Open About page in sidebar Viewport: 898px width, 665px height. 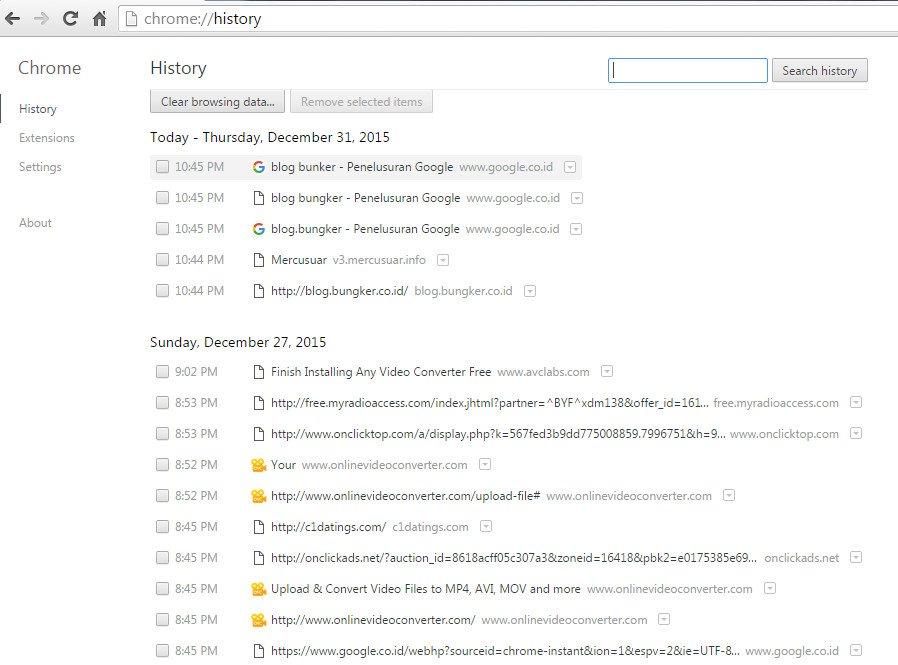36,223
